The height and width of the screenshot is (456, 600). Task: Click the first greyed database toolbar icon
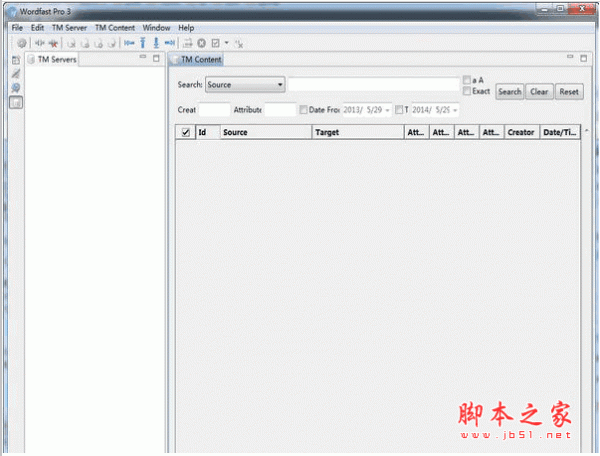(x=72, y=44)
